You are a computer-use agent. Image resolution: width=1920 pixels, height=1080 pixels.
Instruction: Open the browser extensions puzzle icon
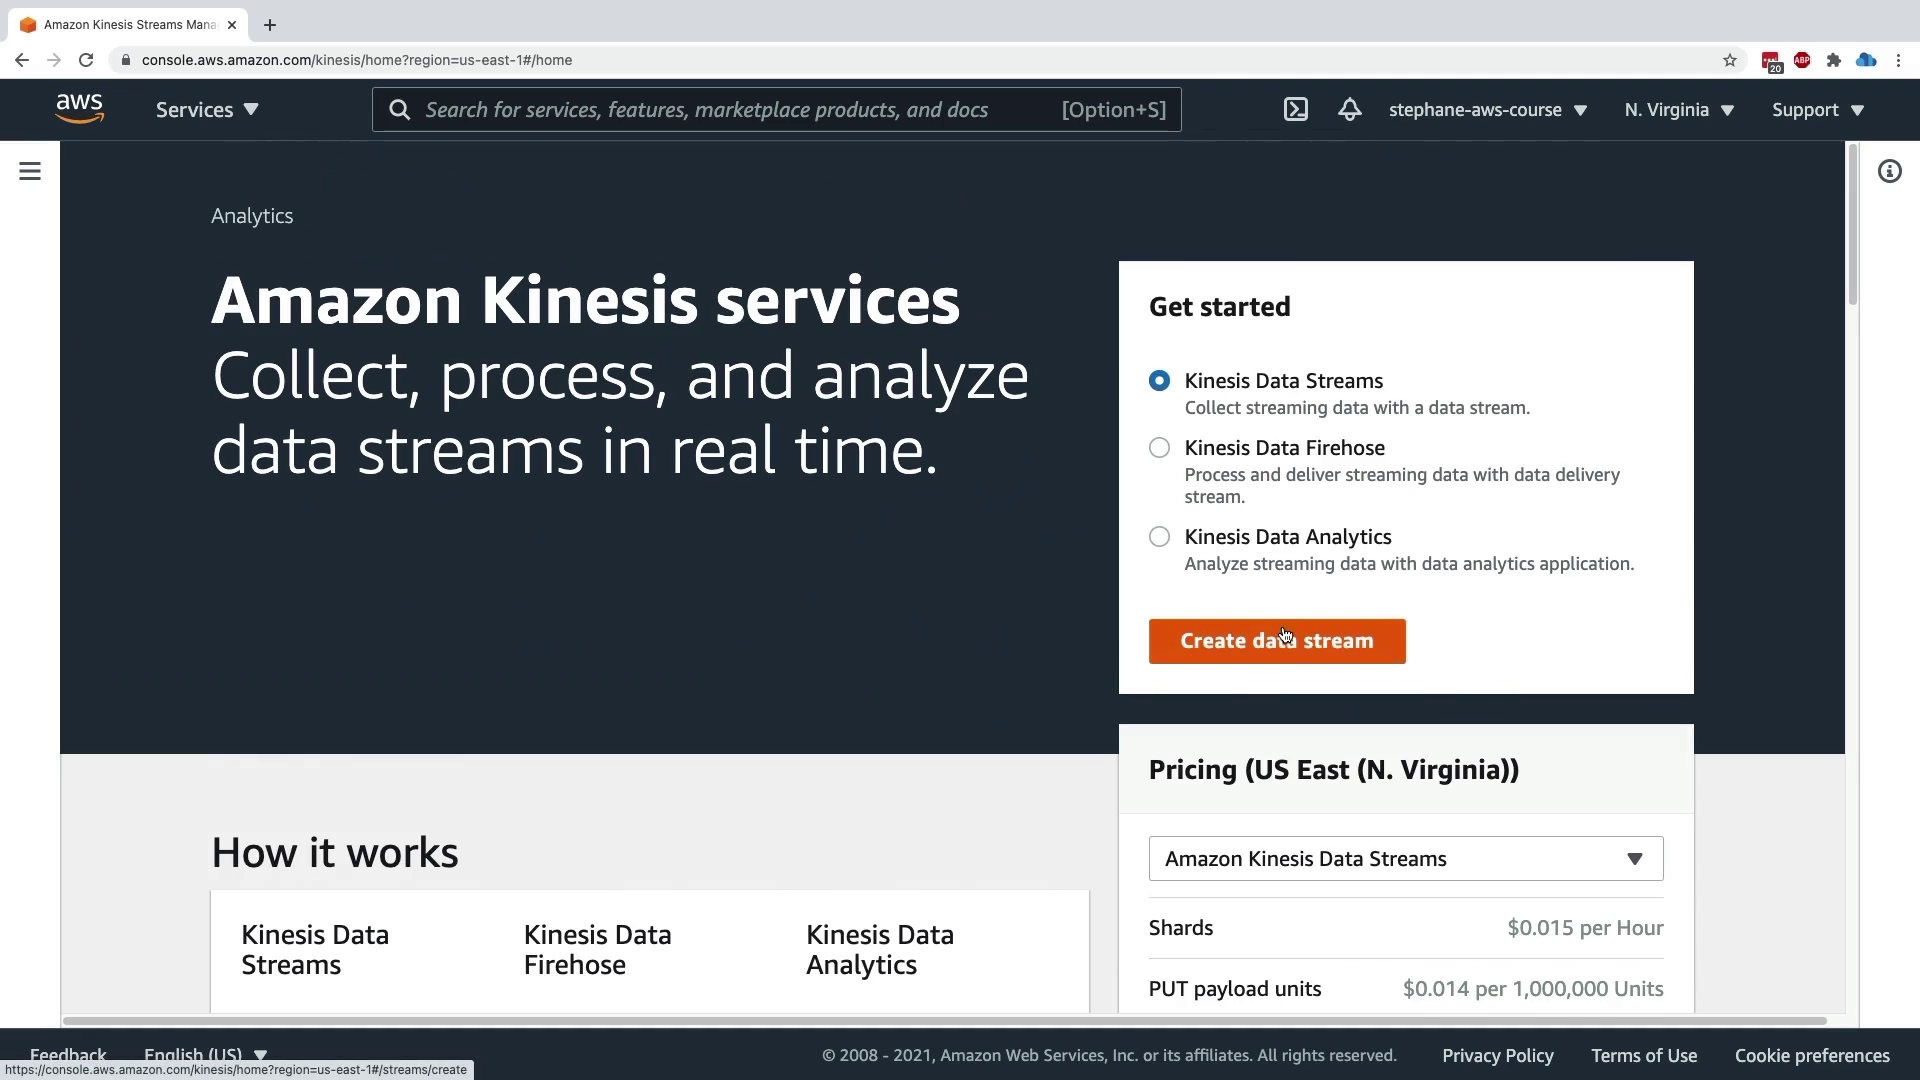[1833, 60]
